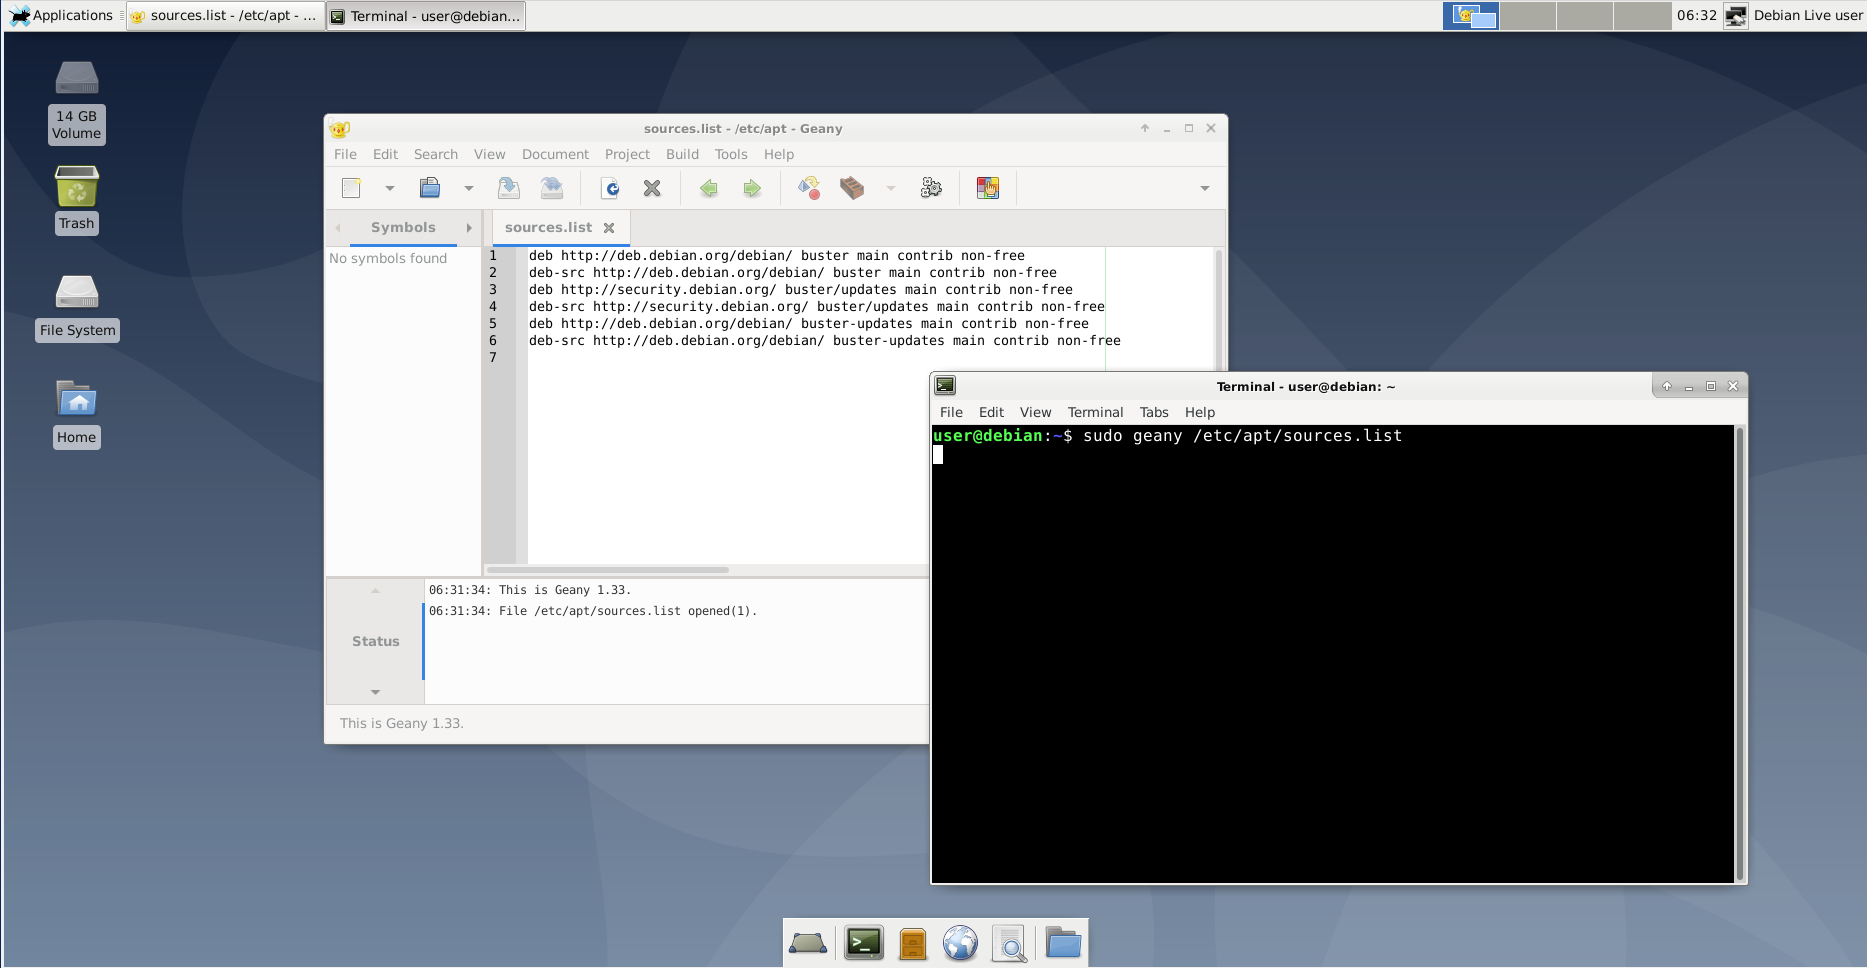Click the Show Desktop dock icon
Viewport: 1867px width, 968px height.
(x=808, y=943)
